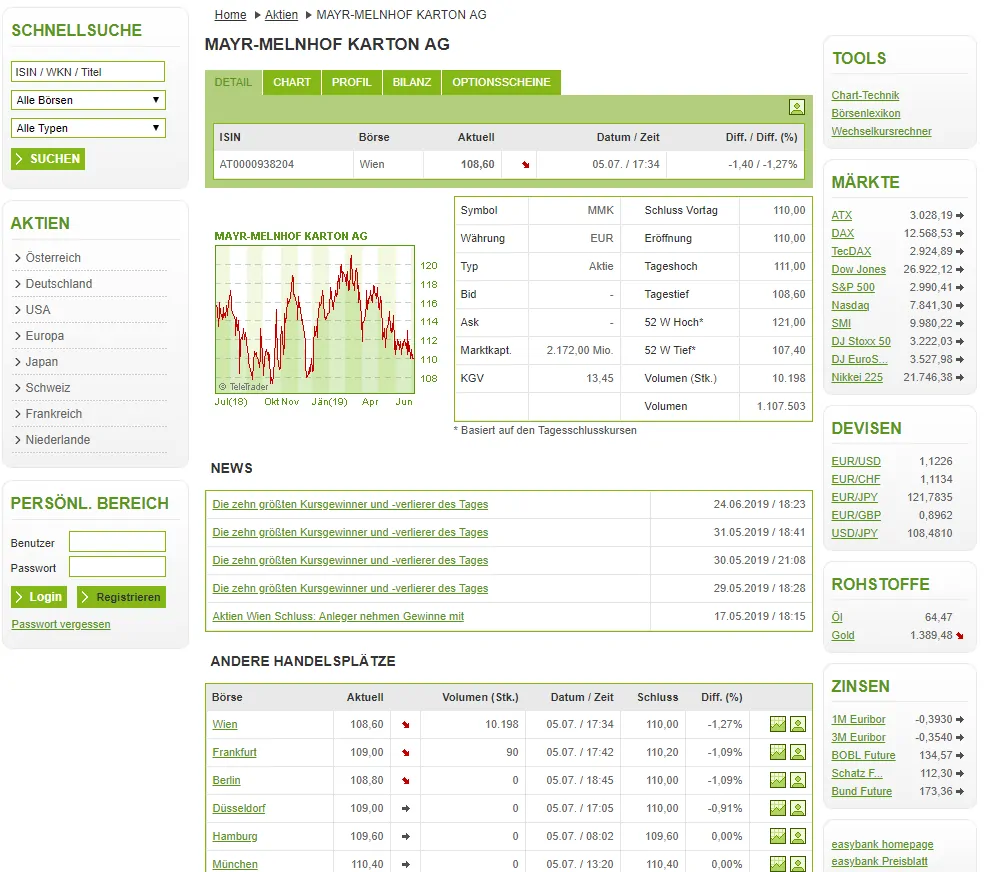Open the Hamburg exchange link
The height and width of the screenshot is (872, 985).
(x=235, y=836)
